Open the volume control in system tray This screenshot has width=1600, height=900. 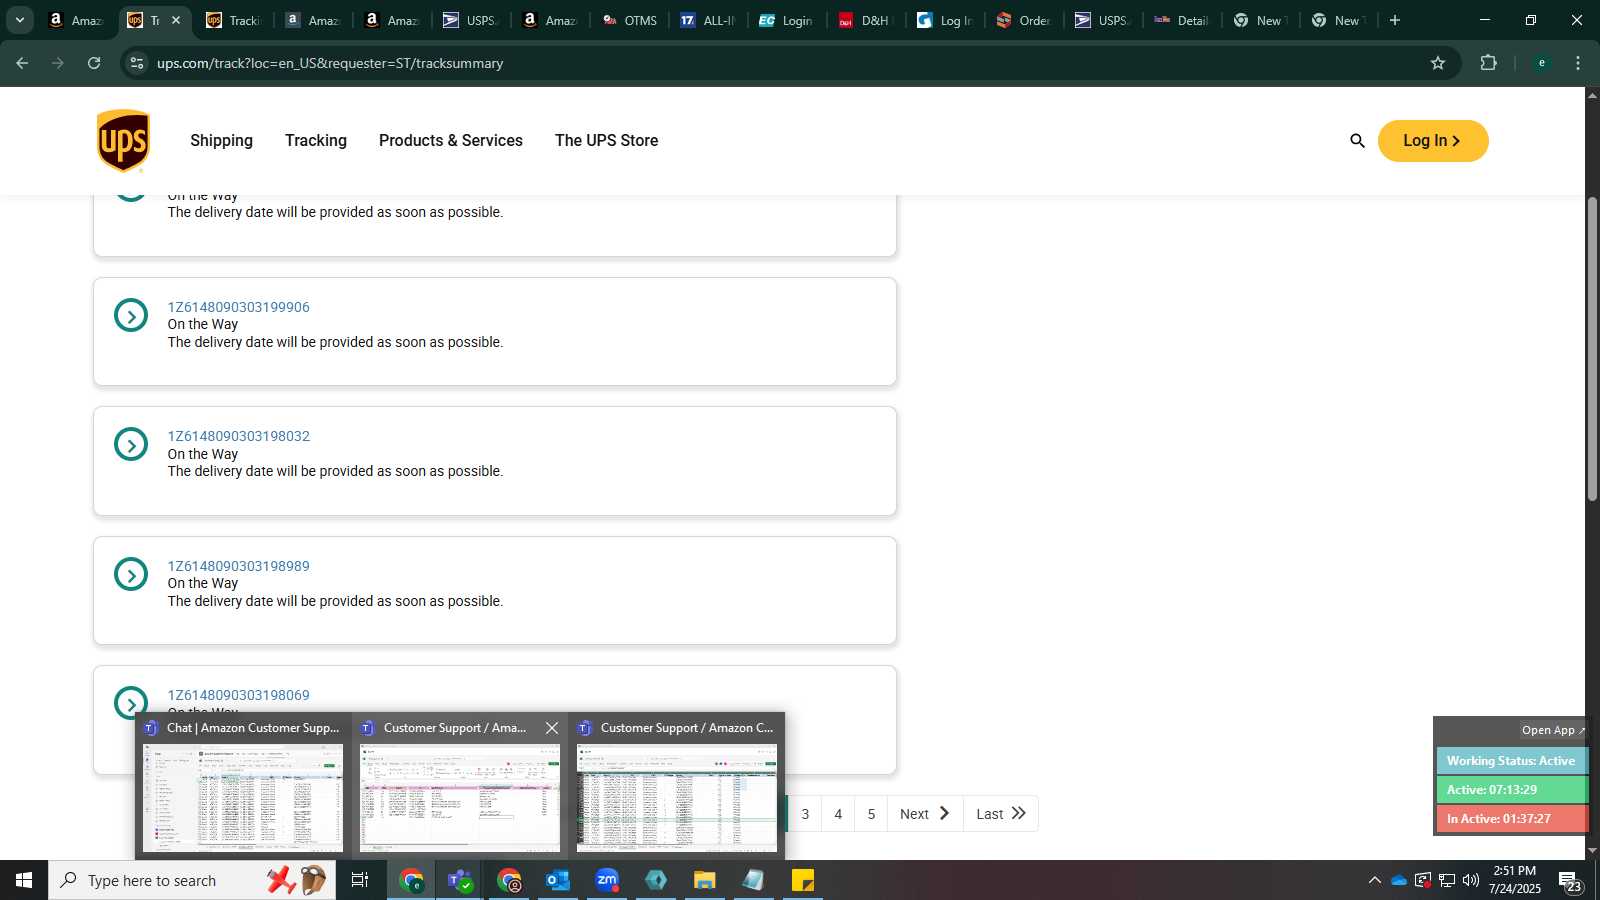(x=1471, y=880)
